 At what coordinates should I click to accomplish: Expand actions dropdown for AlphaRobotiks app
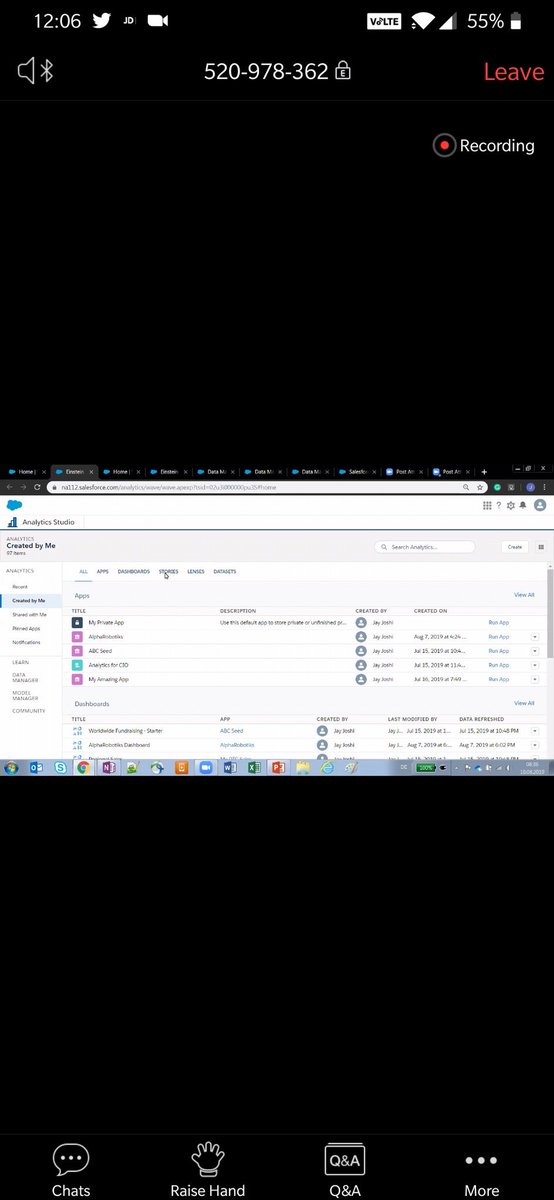tap(535, 636)
